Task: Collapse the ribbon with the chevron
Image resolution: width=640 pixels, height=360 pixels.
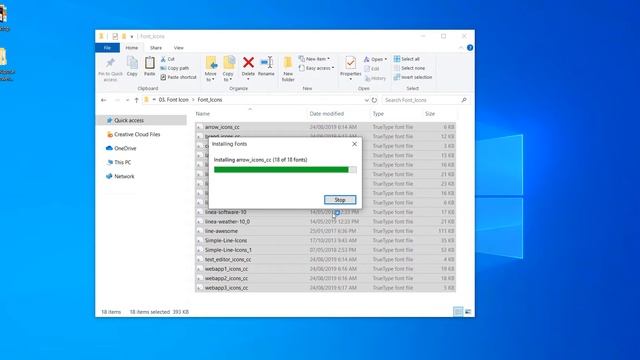Action: pyautogui.click(x=461, y=48)
